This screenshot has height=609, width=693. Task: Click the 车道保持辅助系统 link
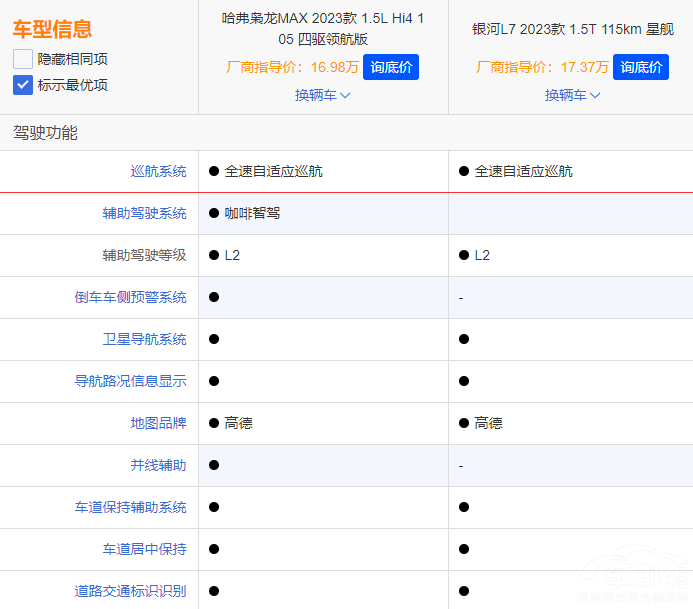[x=130, y=507]
